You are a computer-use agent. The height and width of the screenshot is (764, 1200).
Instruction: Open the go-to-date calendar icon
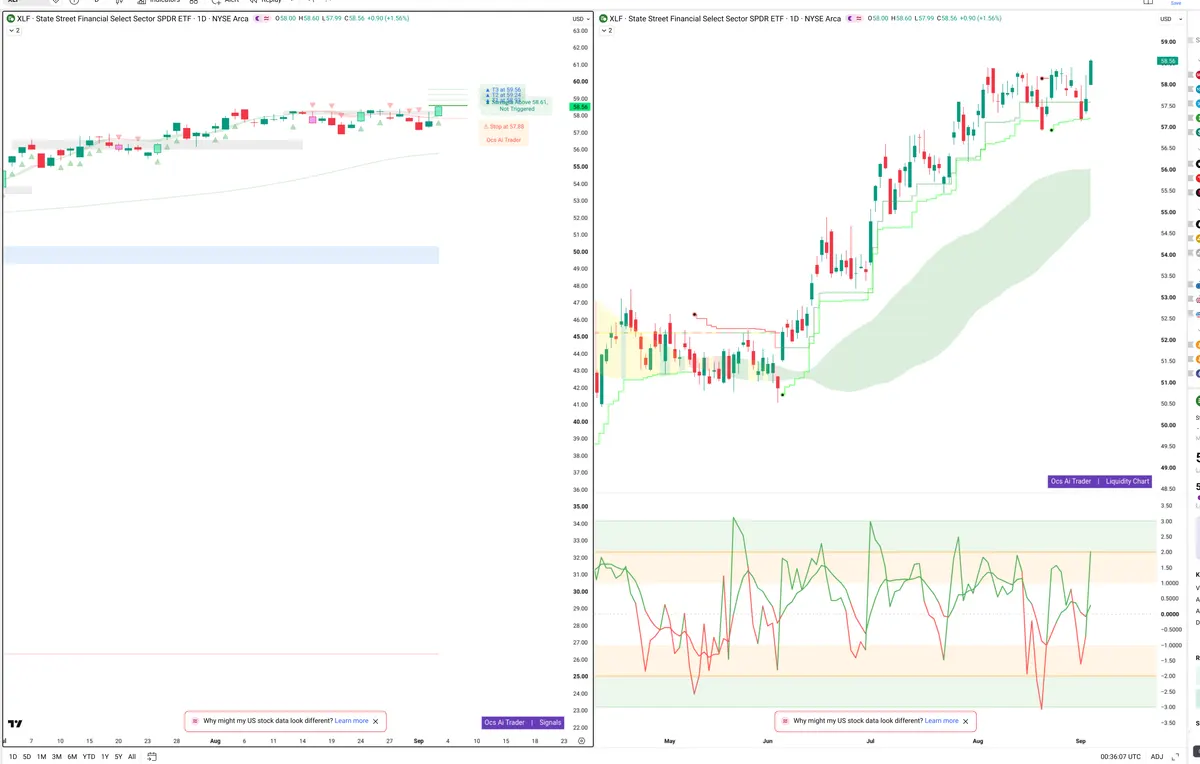pos(152,757)
